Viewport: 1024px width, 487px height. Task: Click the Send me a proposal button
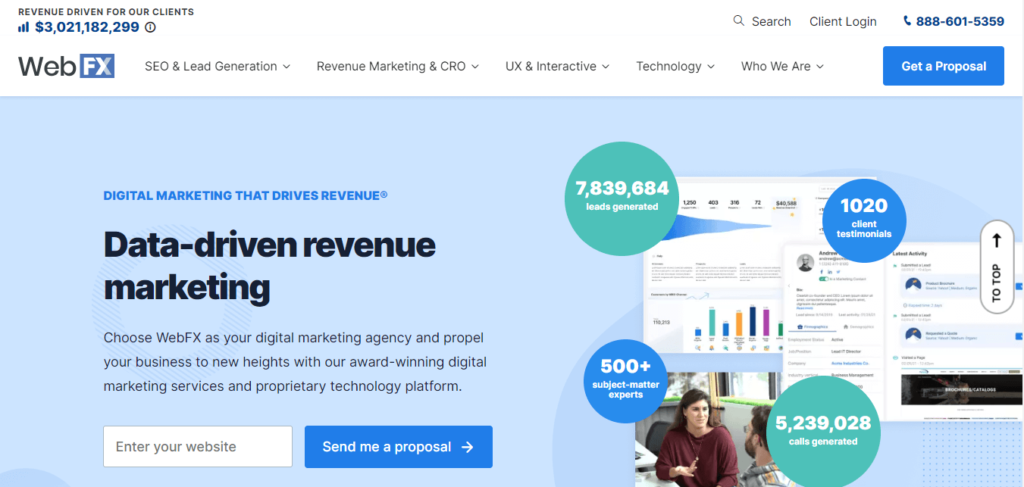click(x=398, y=447)
